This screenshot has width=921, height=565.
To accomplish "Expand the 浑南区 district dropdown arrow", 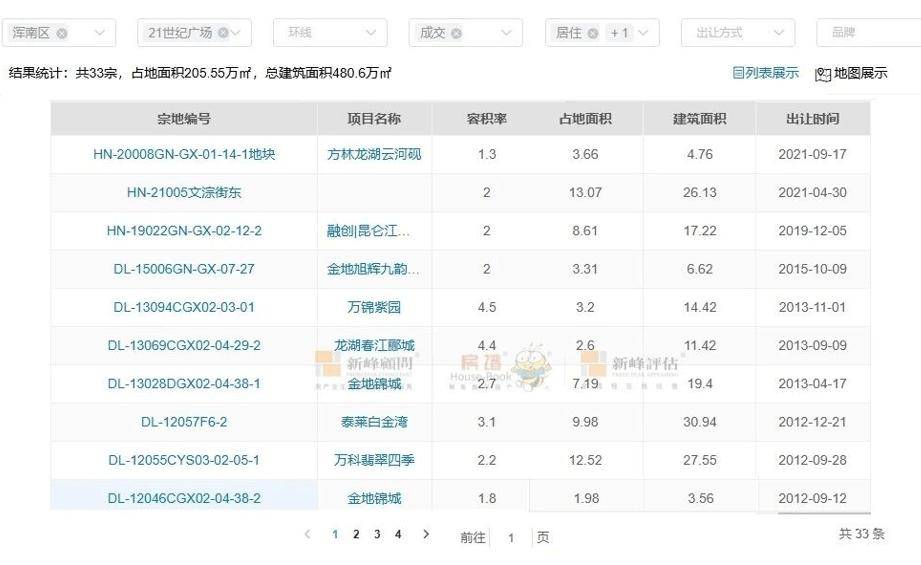I will [x=98, y=33].
